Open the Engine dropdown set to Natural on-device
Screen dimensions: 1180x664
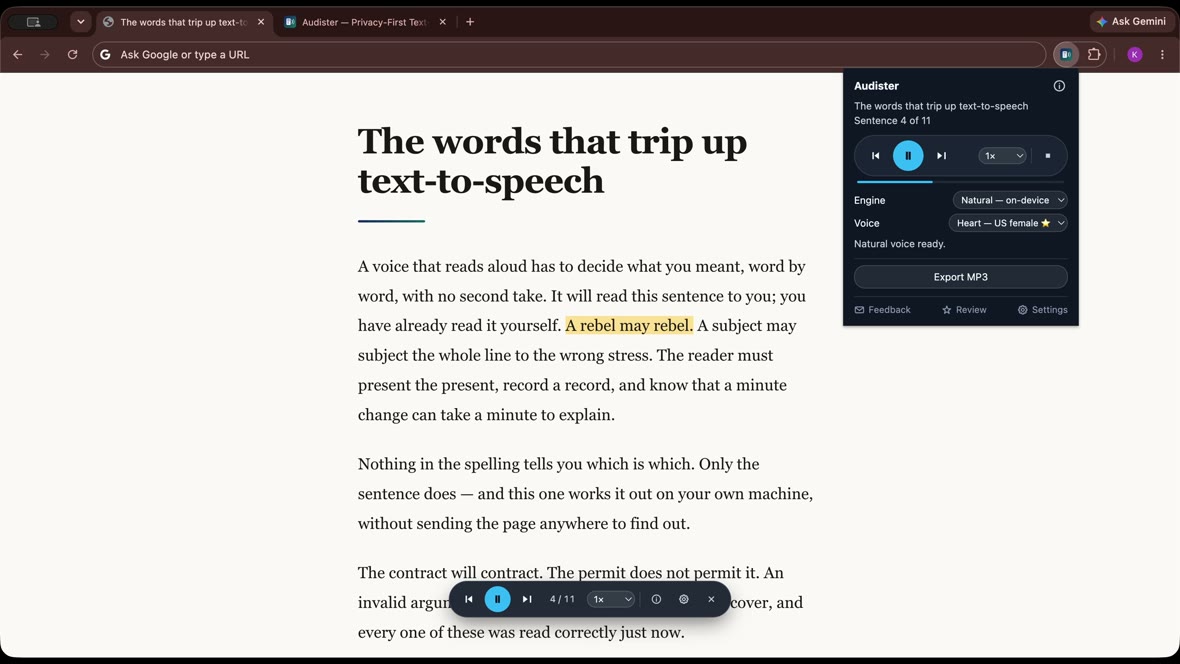[x=1010, y=200]
